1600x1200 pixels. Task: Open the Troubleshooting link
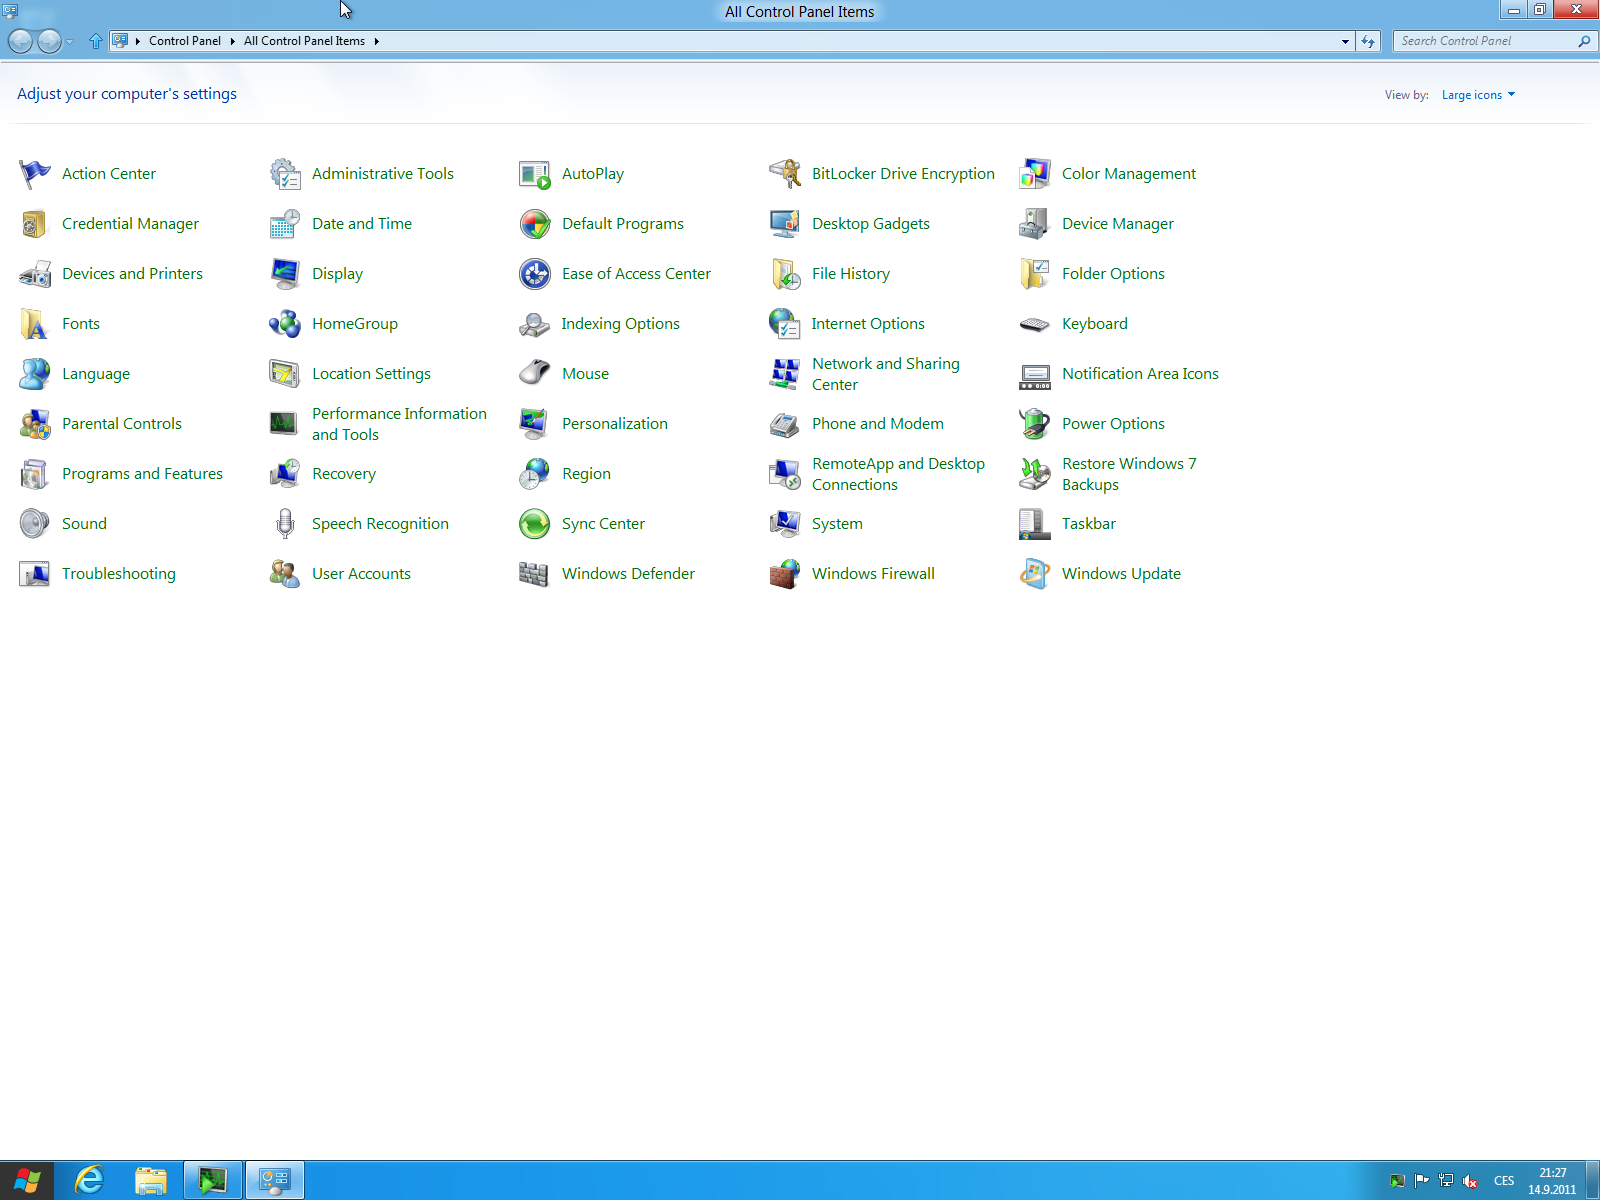pos(118,574)
